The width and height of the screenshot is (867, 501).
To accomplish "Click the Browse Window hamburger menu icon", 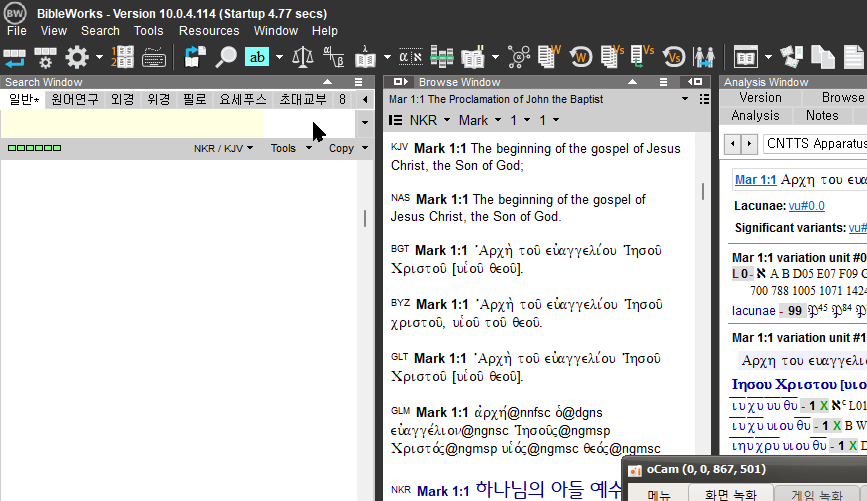I will pos(664,82).
